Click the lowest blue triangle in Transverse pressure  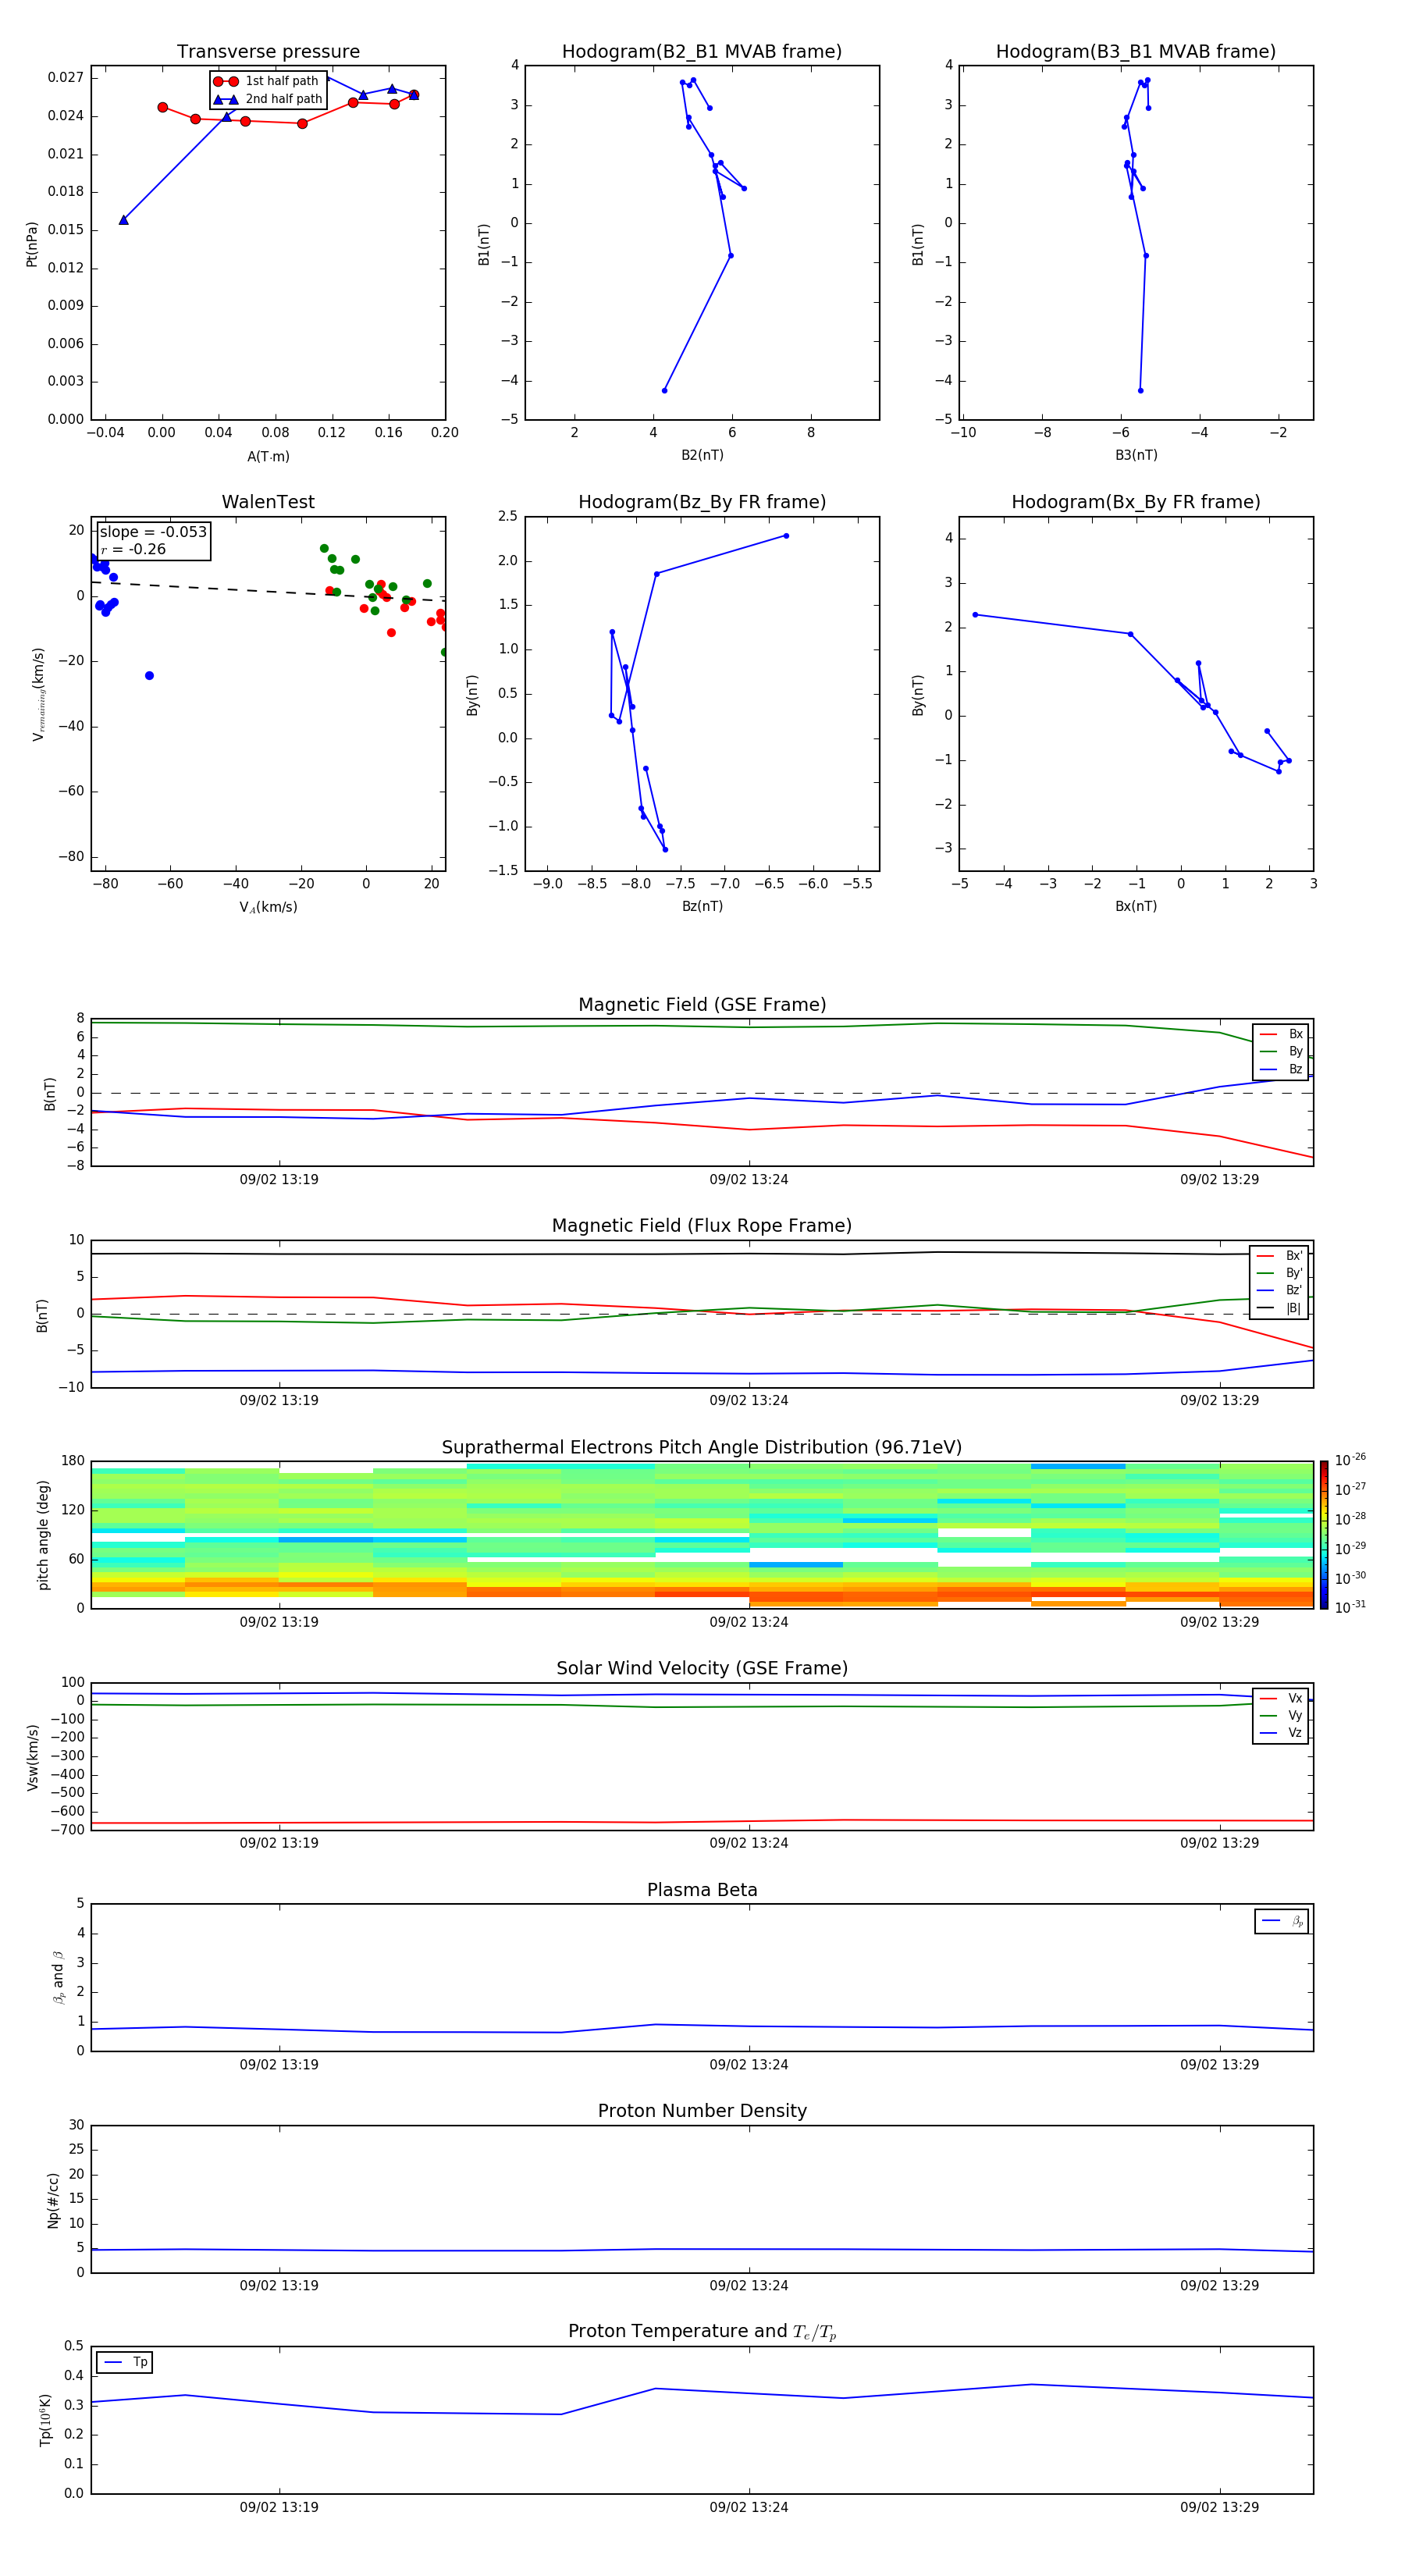click(x=124, y=220)
